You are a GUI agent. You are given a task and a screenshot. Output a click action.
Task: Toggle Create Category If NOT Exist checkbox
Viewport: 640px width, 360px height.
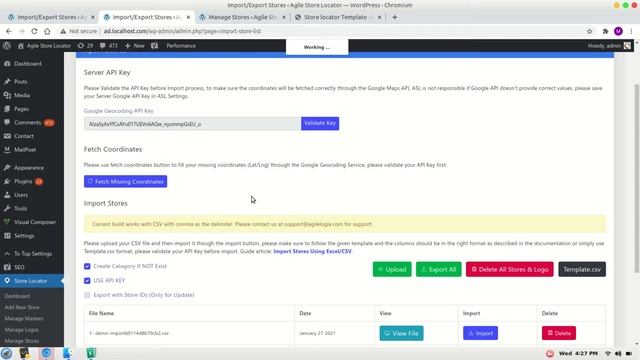[87, 266]
